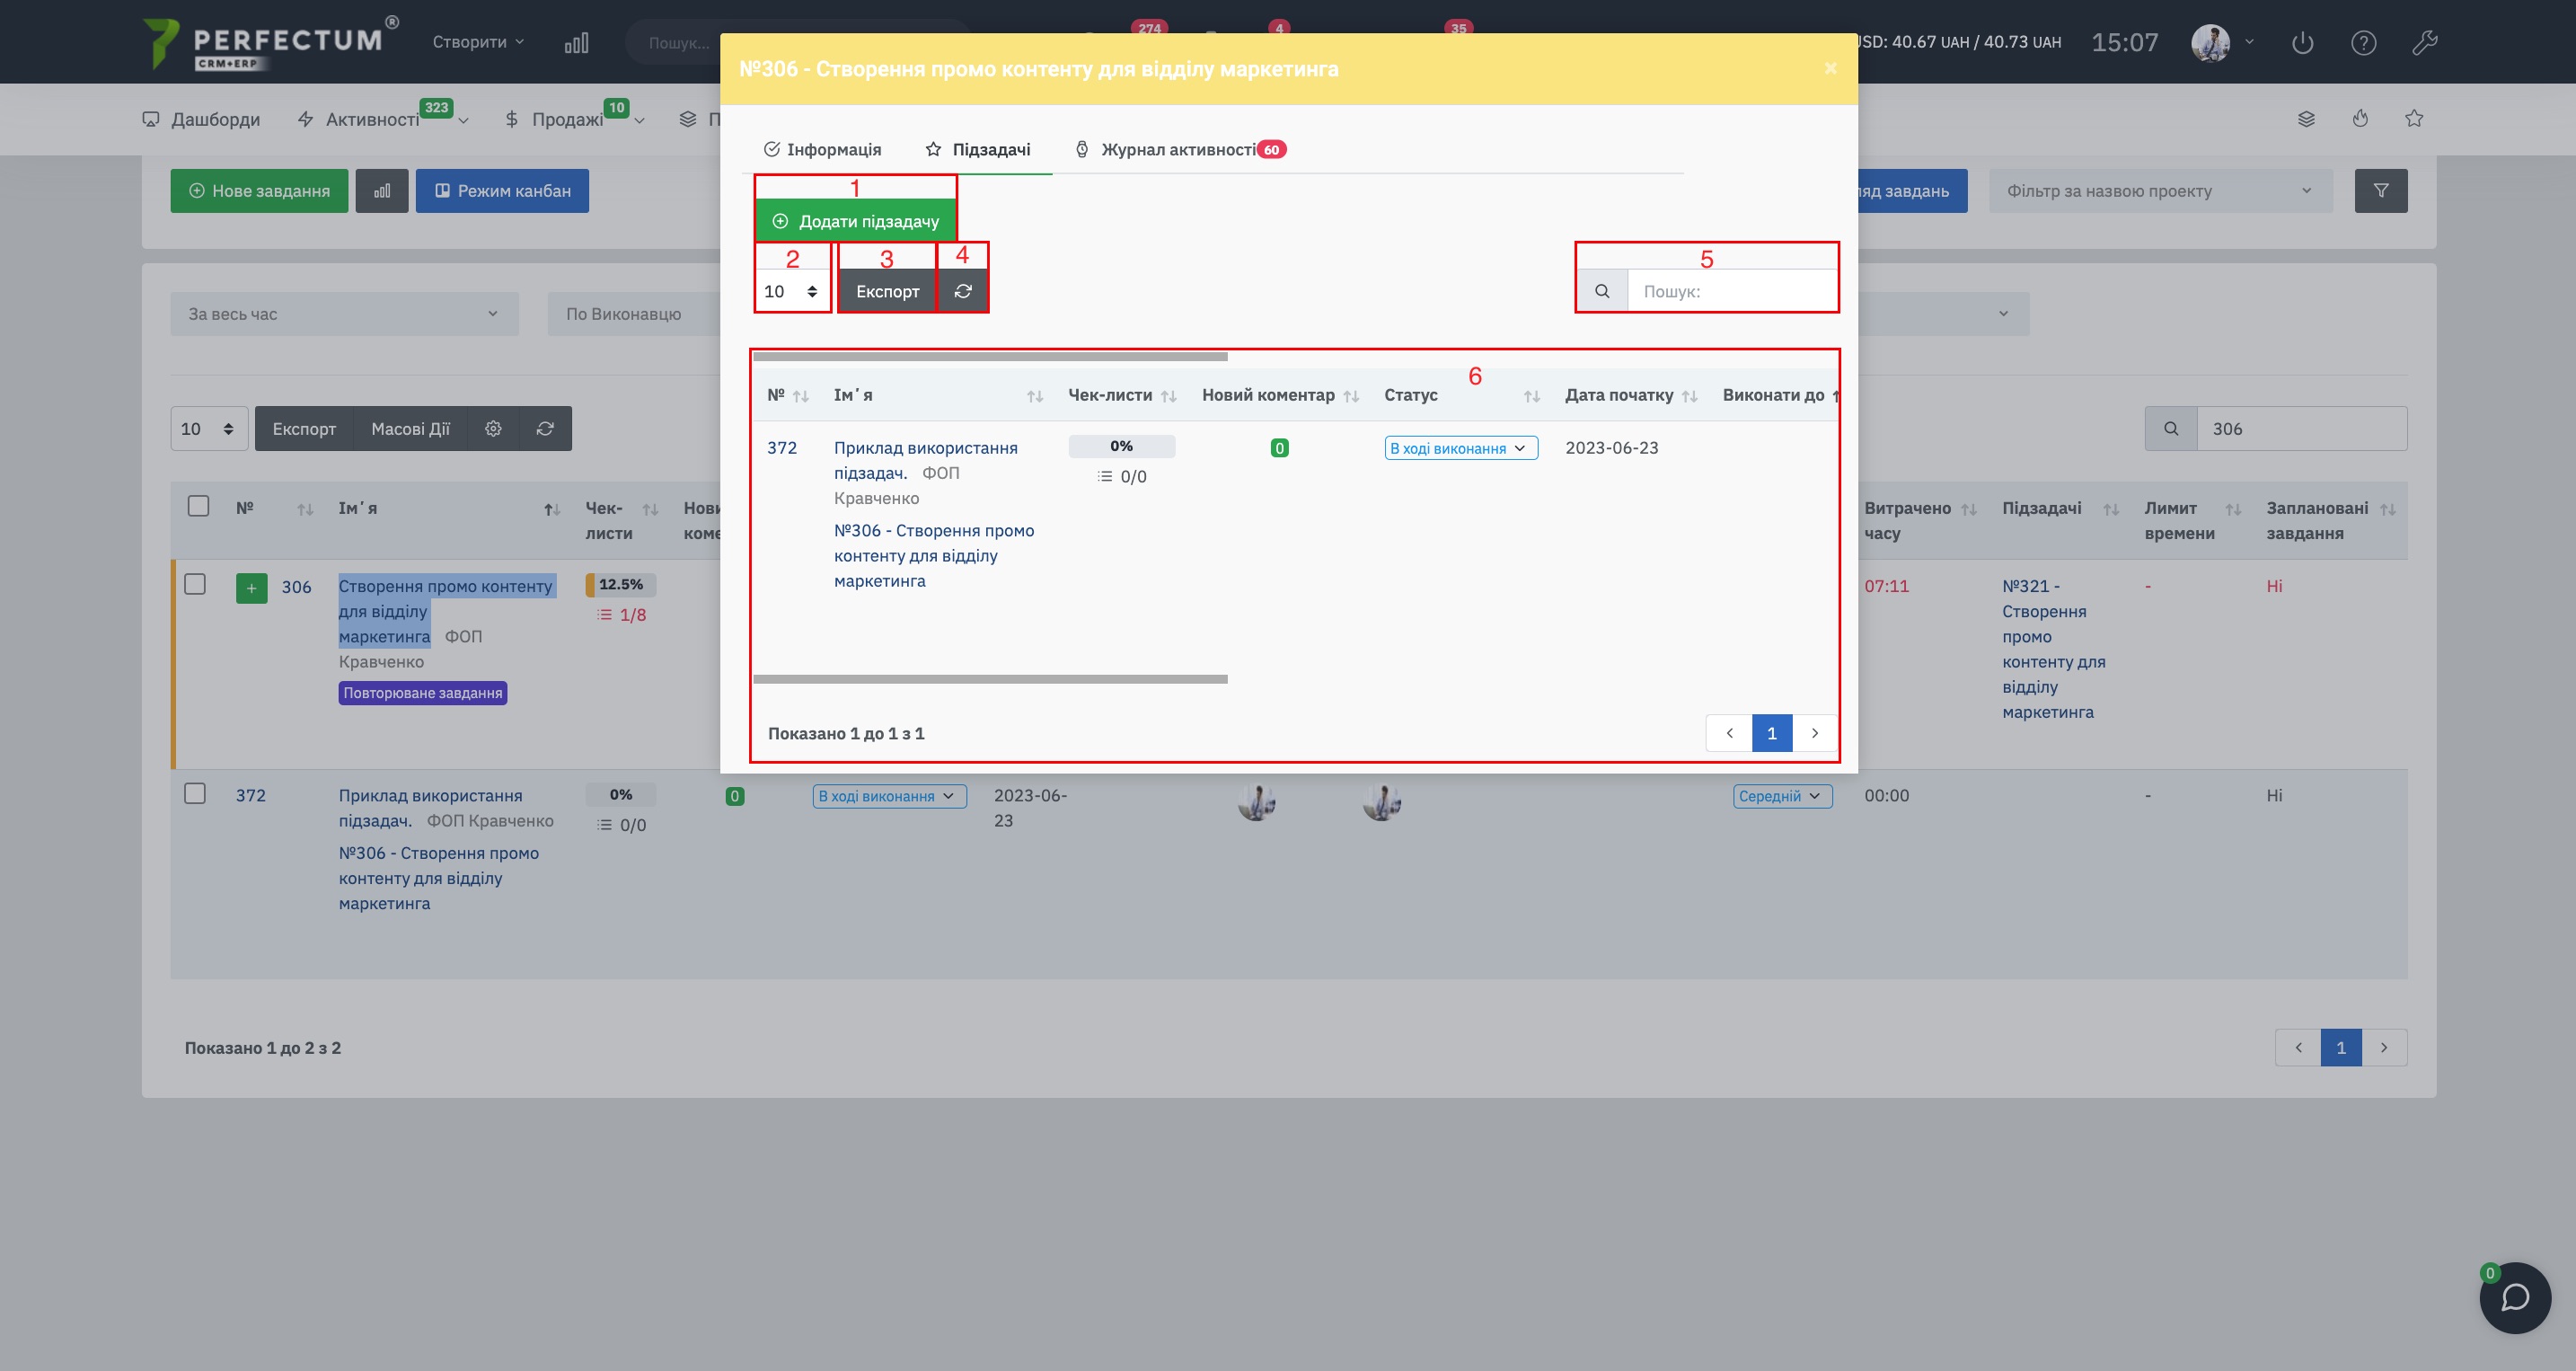The image size is (2576, 1371).
Task: Click the gear settings icon in table toolbar
Action: point(493,429)
